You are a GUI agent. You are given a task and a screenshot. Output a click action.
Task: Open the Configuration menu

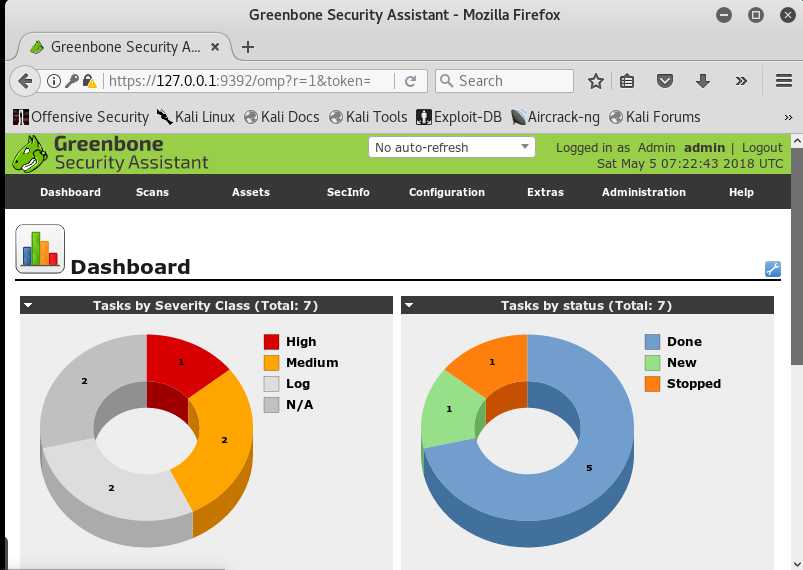[x=447, y=192]
